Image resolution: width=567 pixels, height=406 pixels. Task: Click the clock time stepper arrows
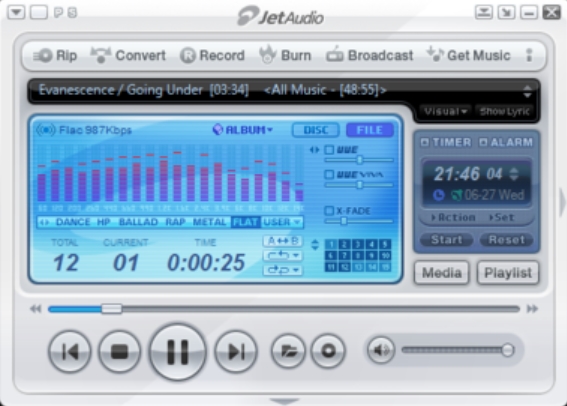(x=514, y=174)
